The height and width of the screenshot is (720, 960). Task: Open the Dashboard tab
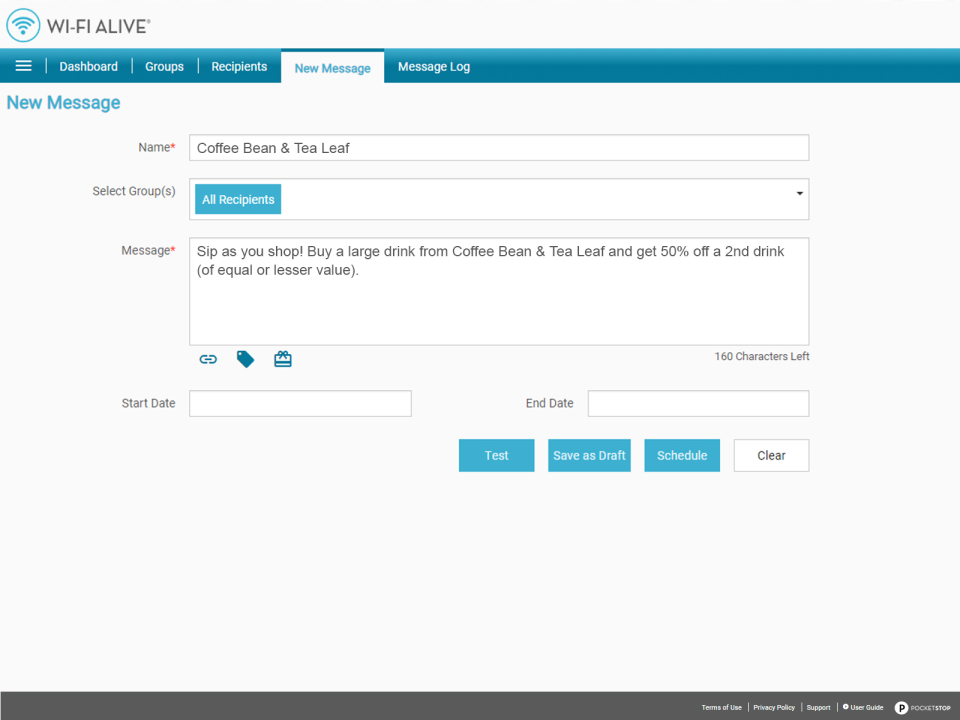88,66
